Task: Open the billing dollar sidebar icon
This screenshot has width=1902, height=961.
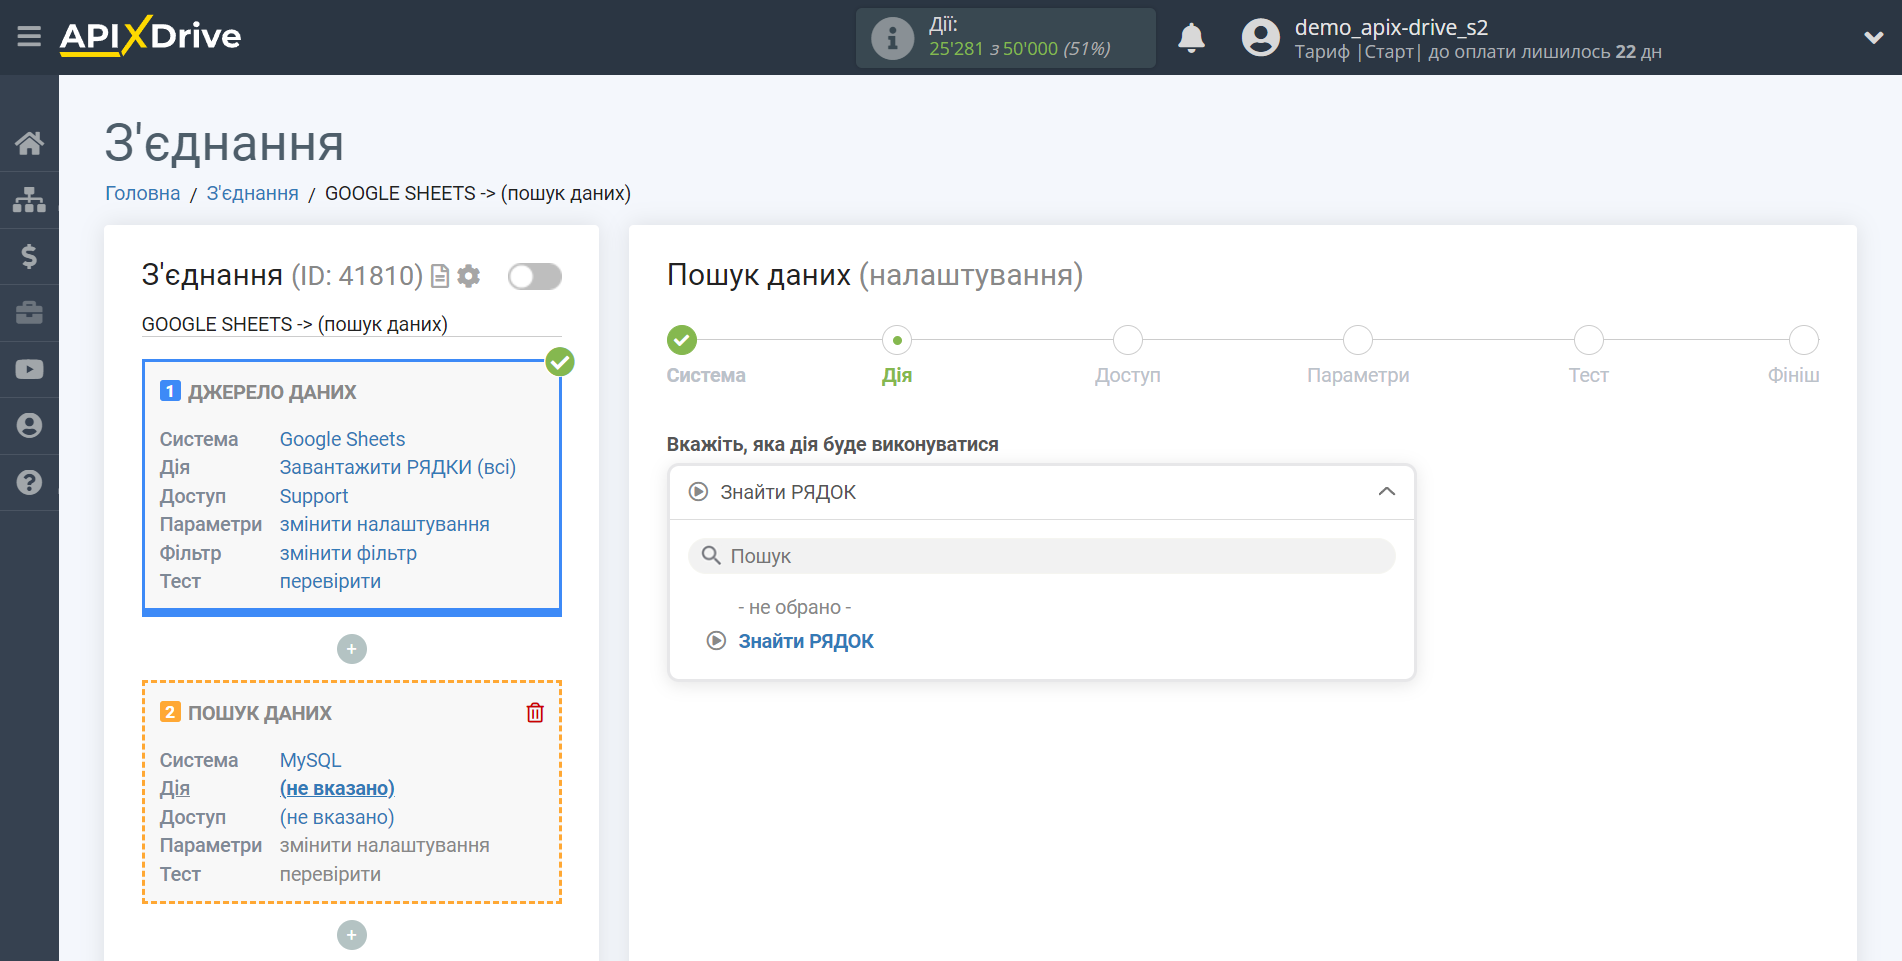Action: [29, 256]
